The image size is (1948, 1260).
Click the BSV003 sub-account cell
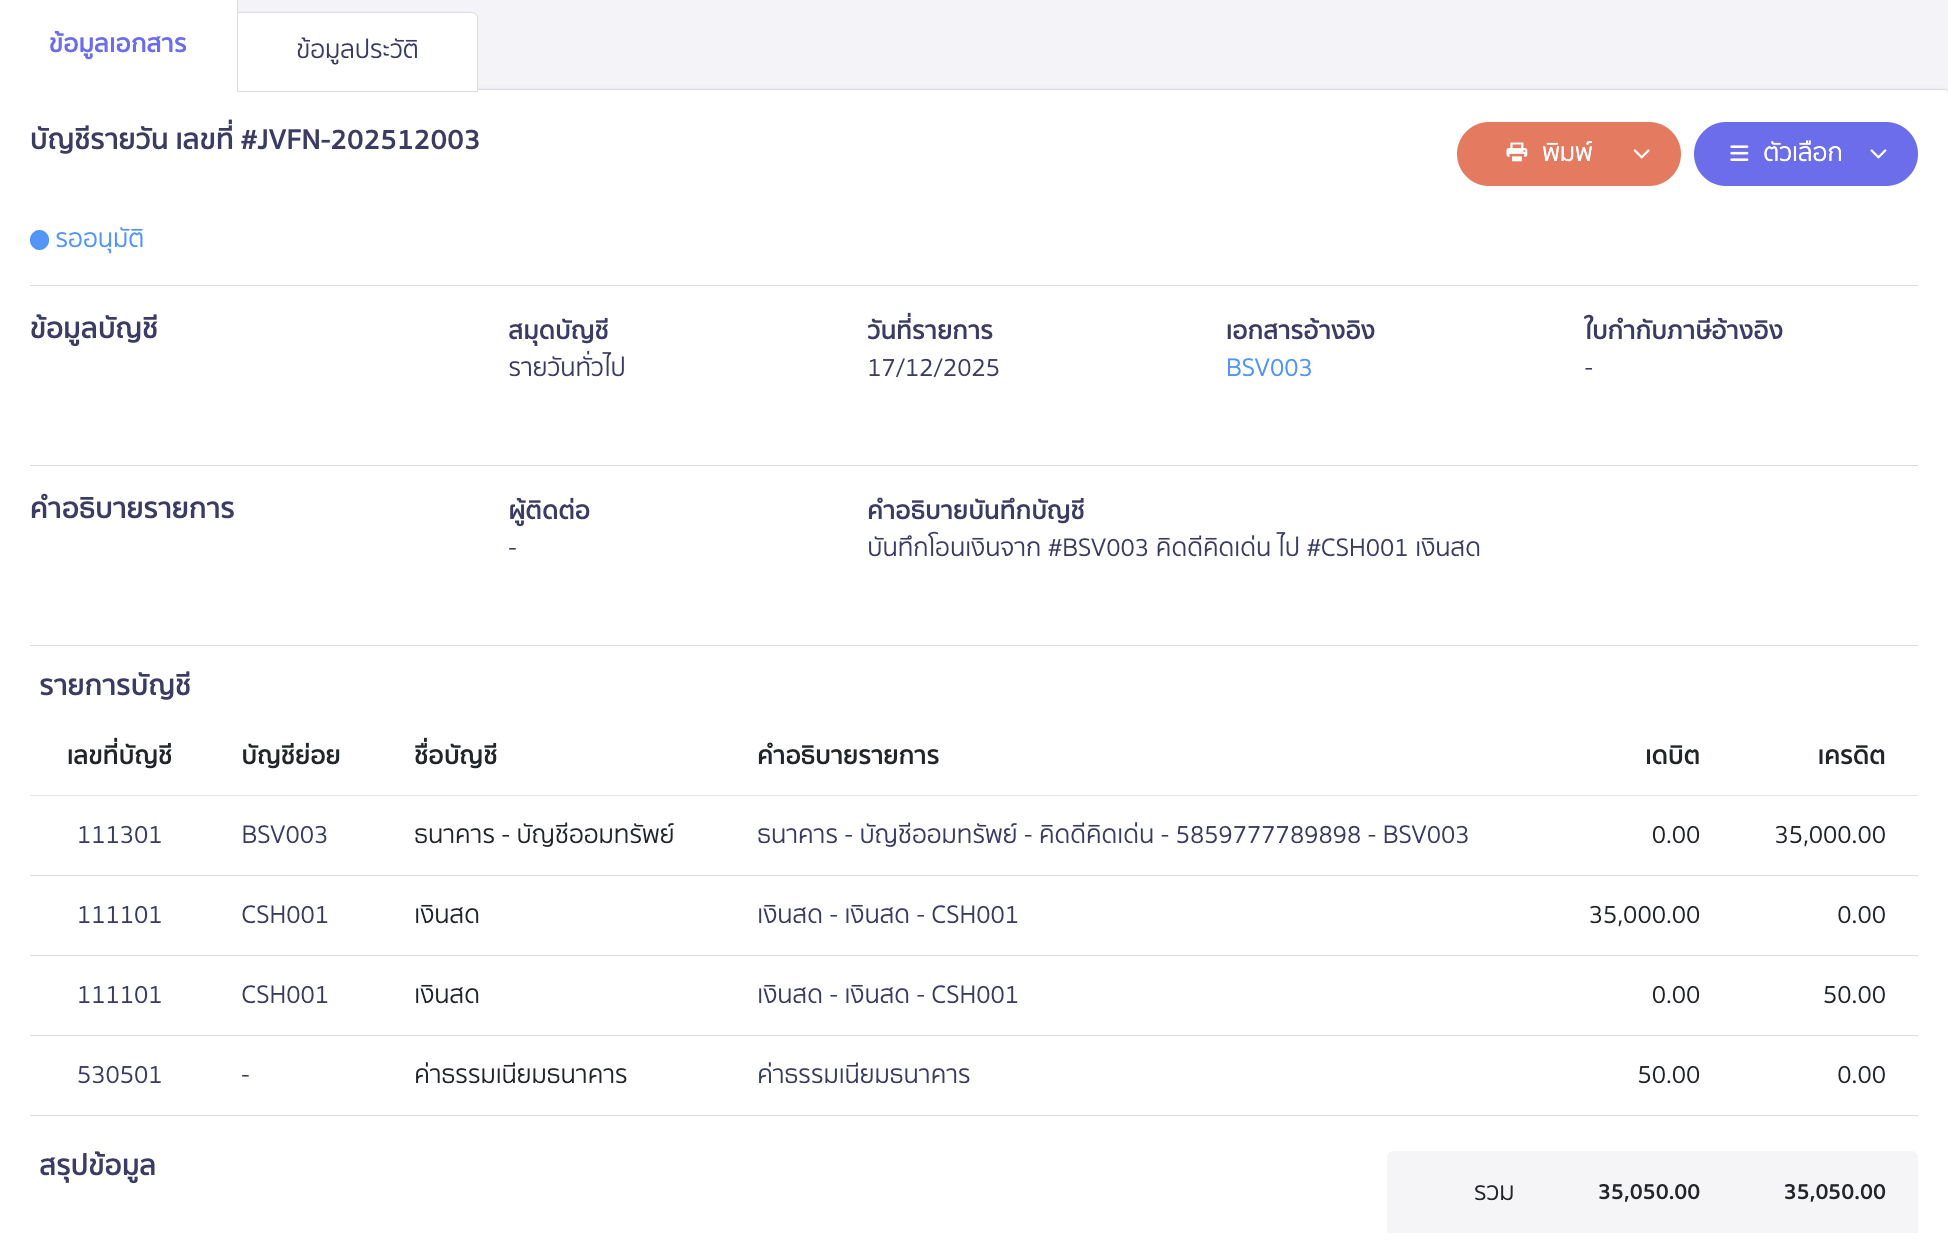coord(284,835)
